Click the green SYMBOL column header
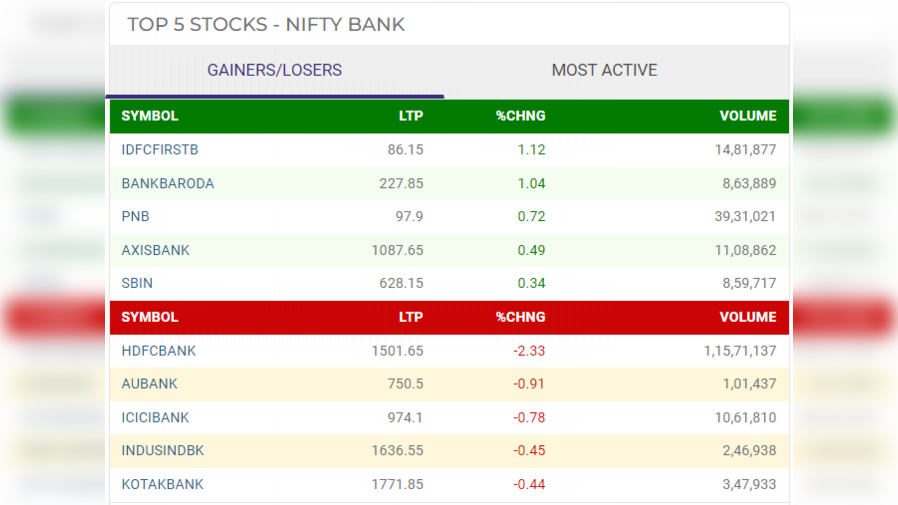This screenshot has height=505, width=898. (150, 116)
